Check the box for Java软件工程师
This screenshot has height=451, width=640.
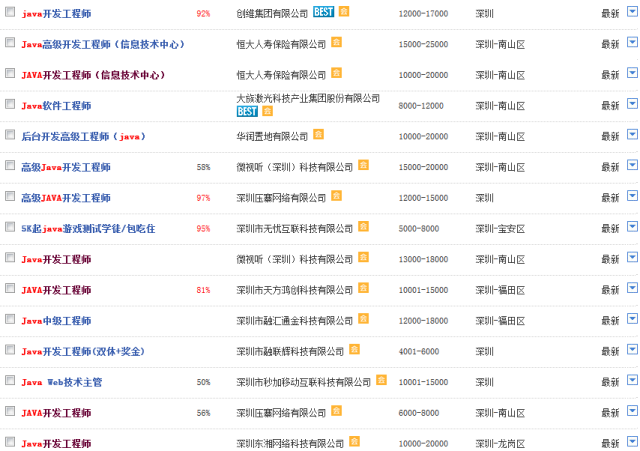click(10, 104)
